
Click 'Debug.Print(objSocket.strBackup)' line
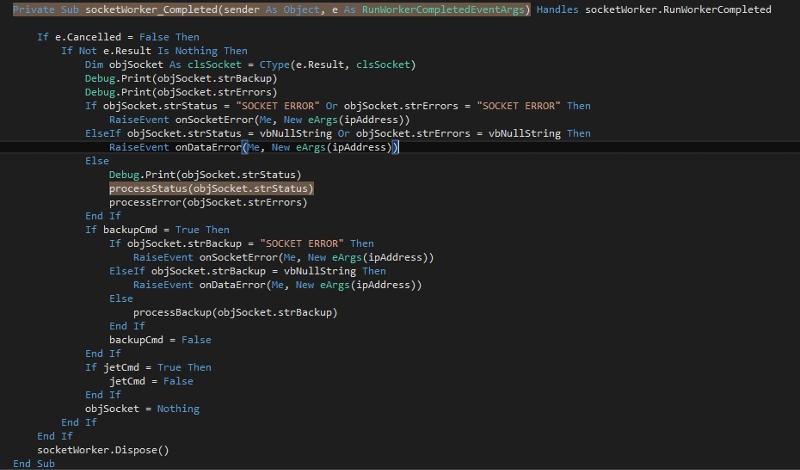[181, 78]
